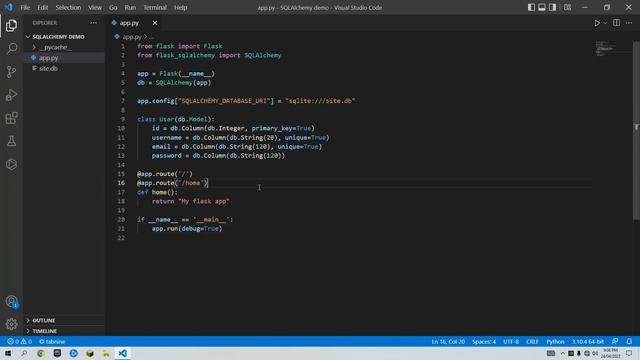Open the Extensions view

coord(11,118)
